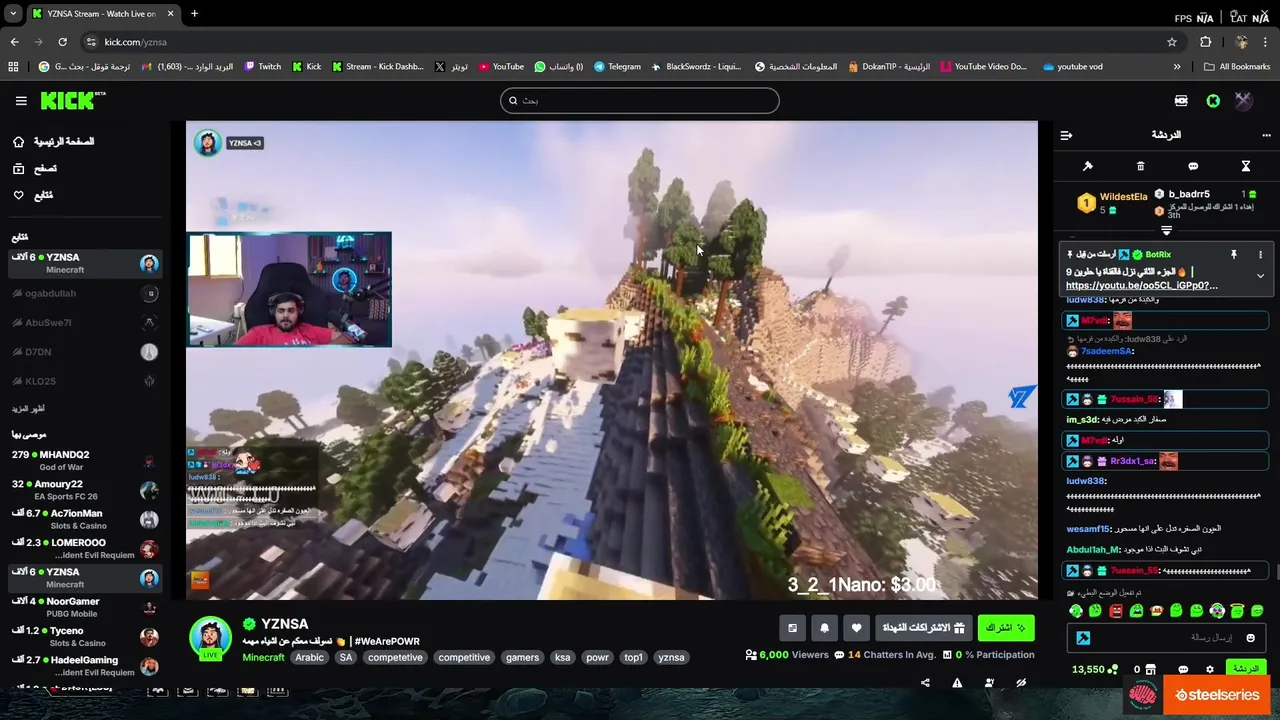Click the chat bubble icon in chat toolbar

point(1193,166)
